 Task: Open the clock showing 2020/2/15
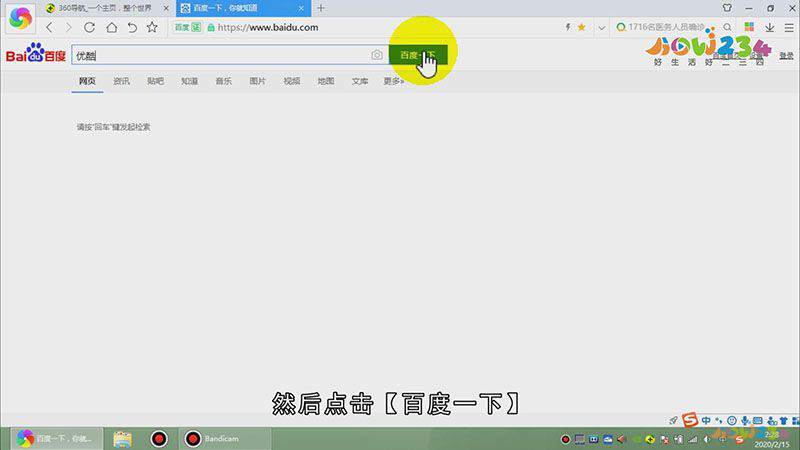(x=772, y=439)
